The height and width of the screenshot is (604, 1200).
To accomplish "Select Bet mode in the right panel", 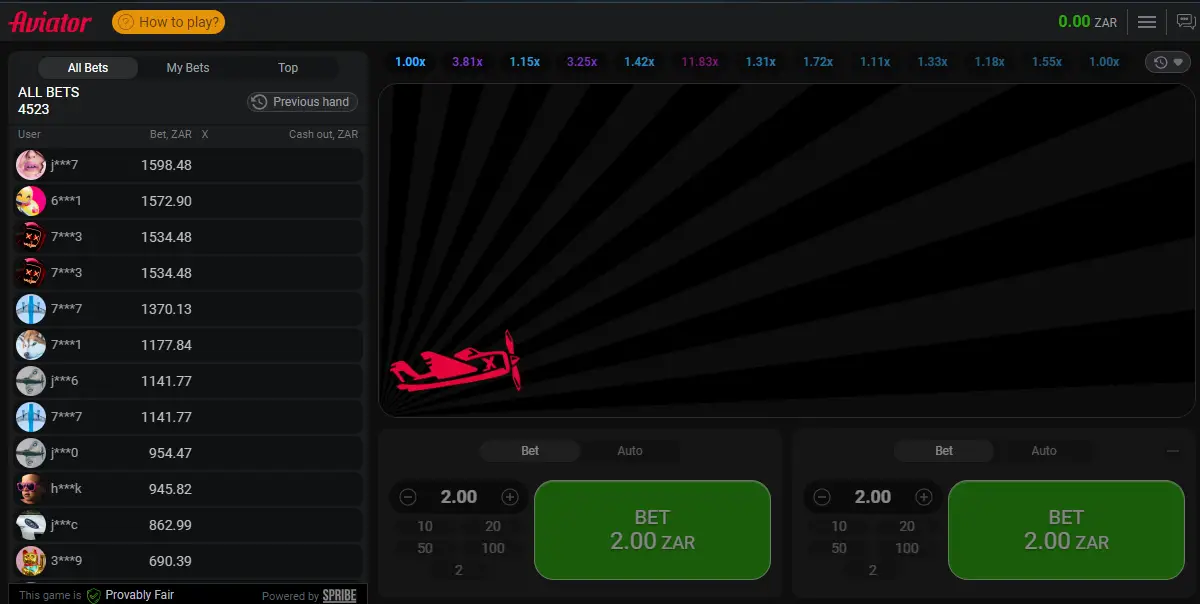I will pyautogui.click(x=944, y=451).
